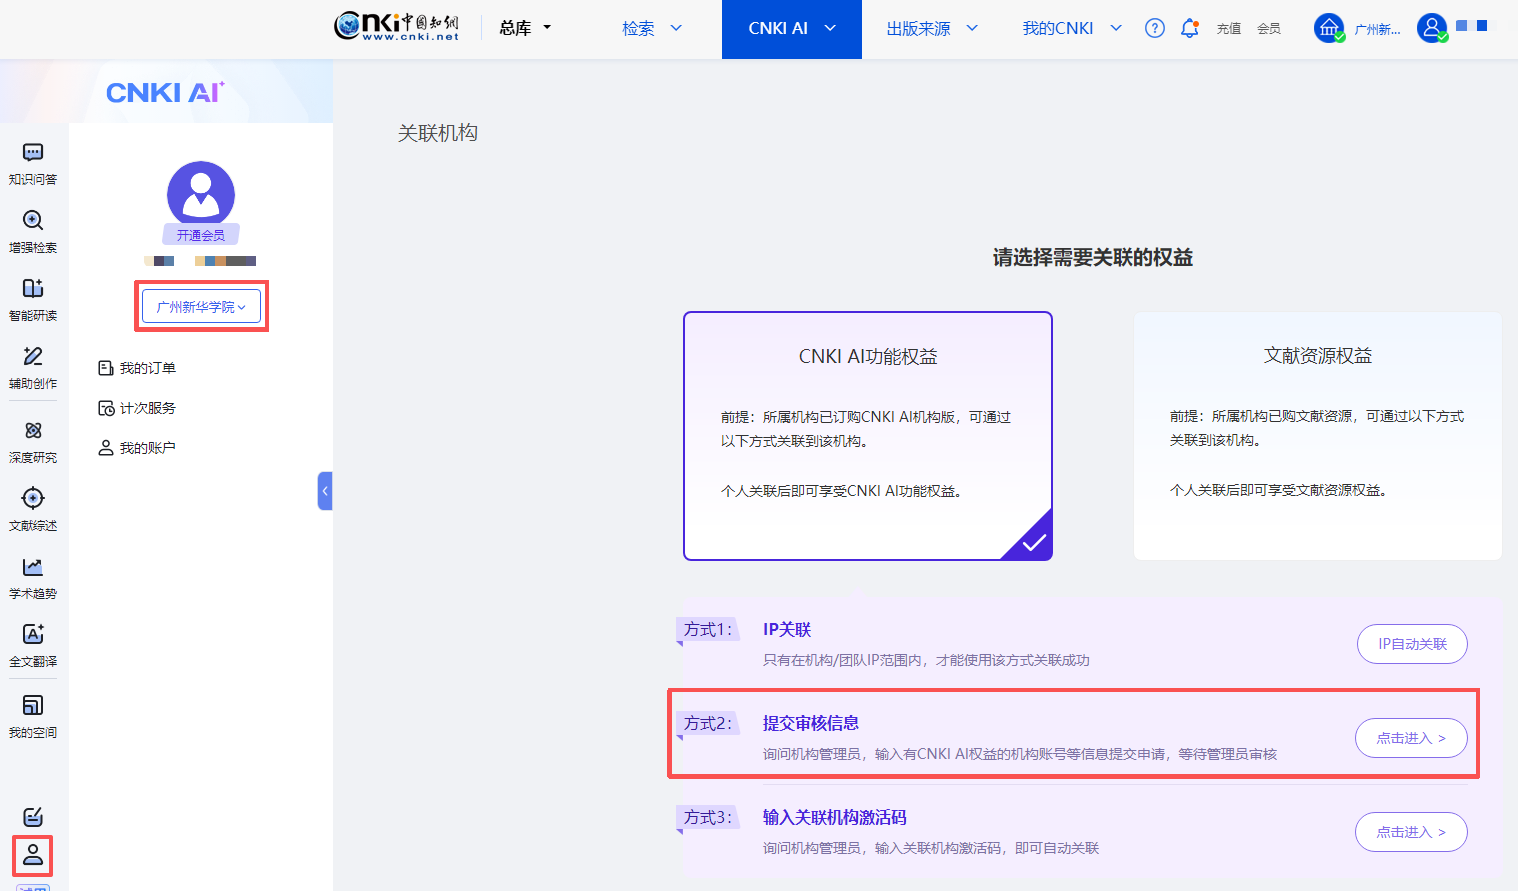Click the 开通会员 badge under avatar
Image resolution: width=1518 pixels, height=891 pixels.
[x=201, y=235]
